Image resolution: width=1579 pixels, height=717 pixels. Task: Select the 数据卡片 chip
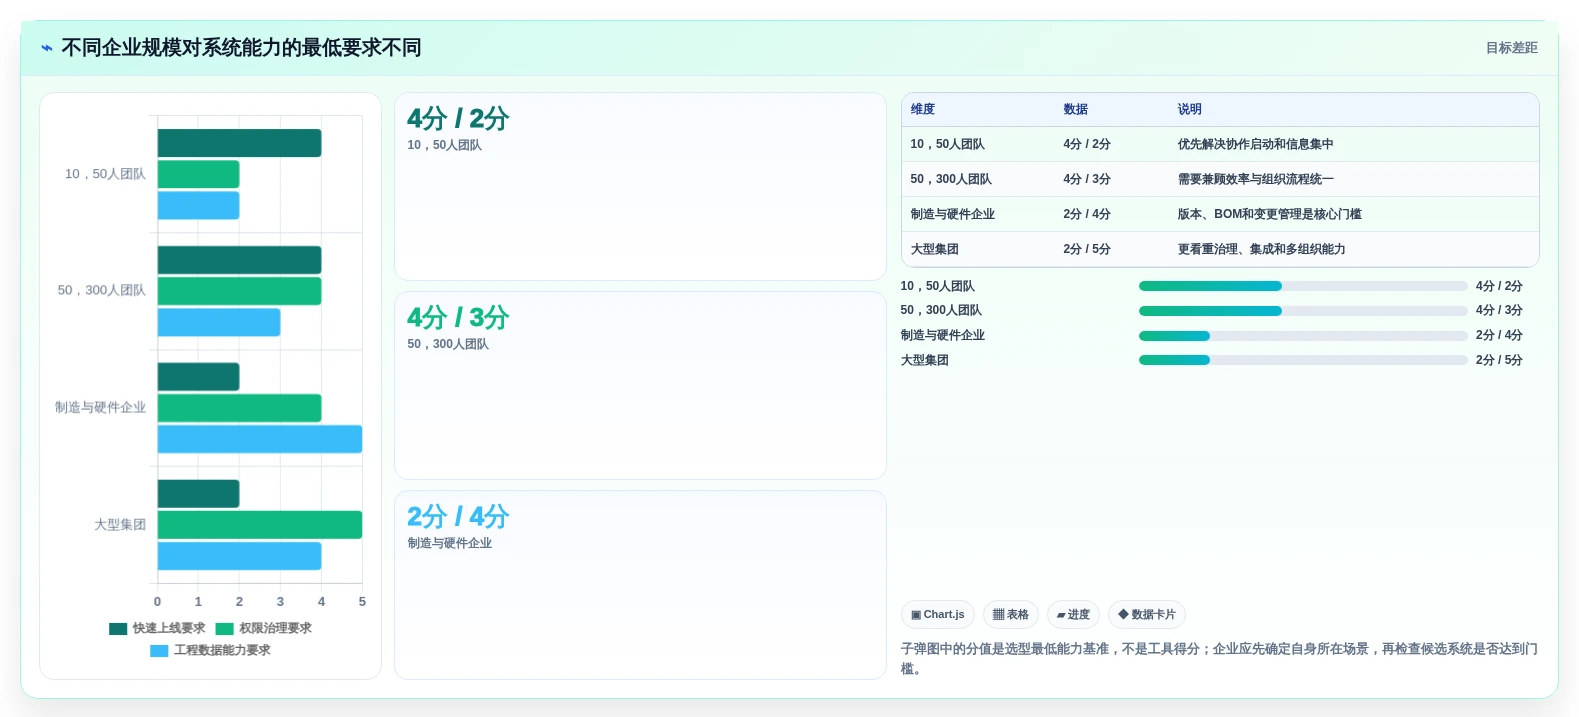pos(1147,615)
